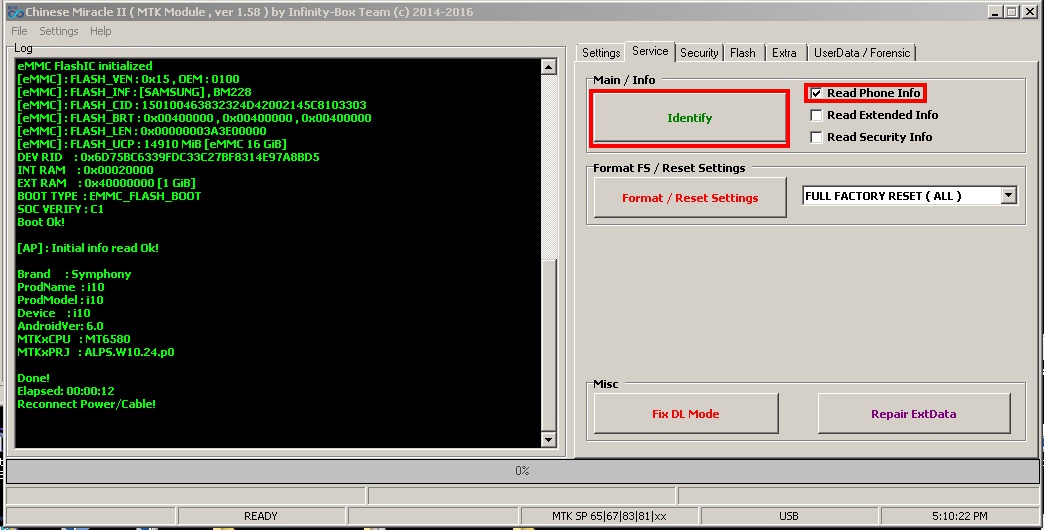Click log line 'AndroidVer: 6.0'

61,326
